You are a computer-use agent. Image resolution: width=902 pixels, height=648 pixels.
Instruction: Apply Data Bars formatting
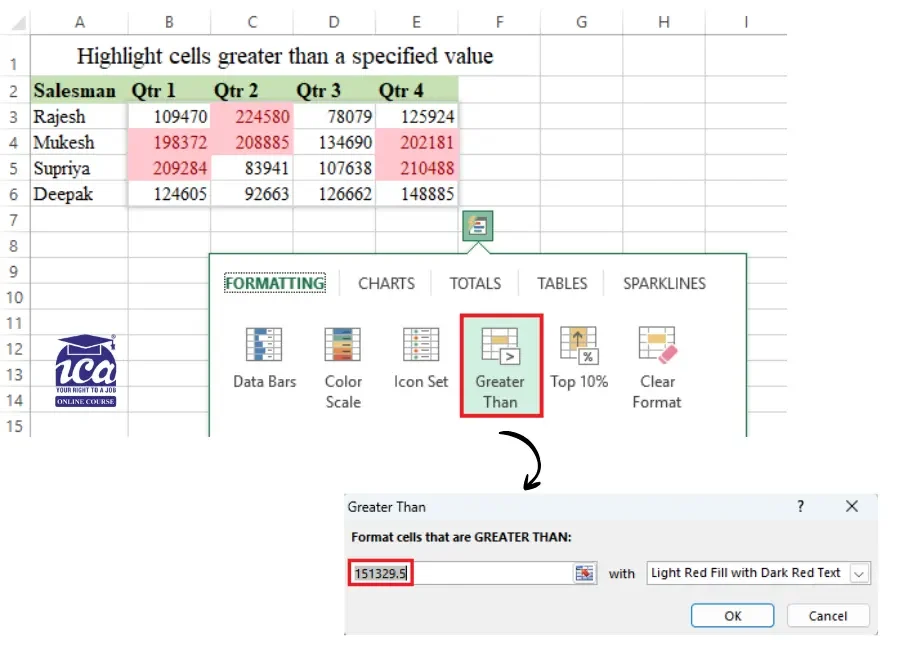click(264, 355)
